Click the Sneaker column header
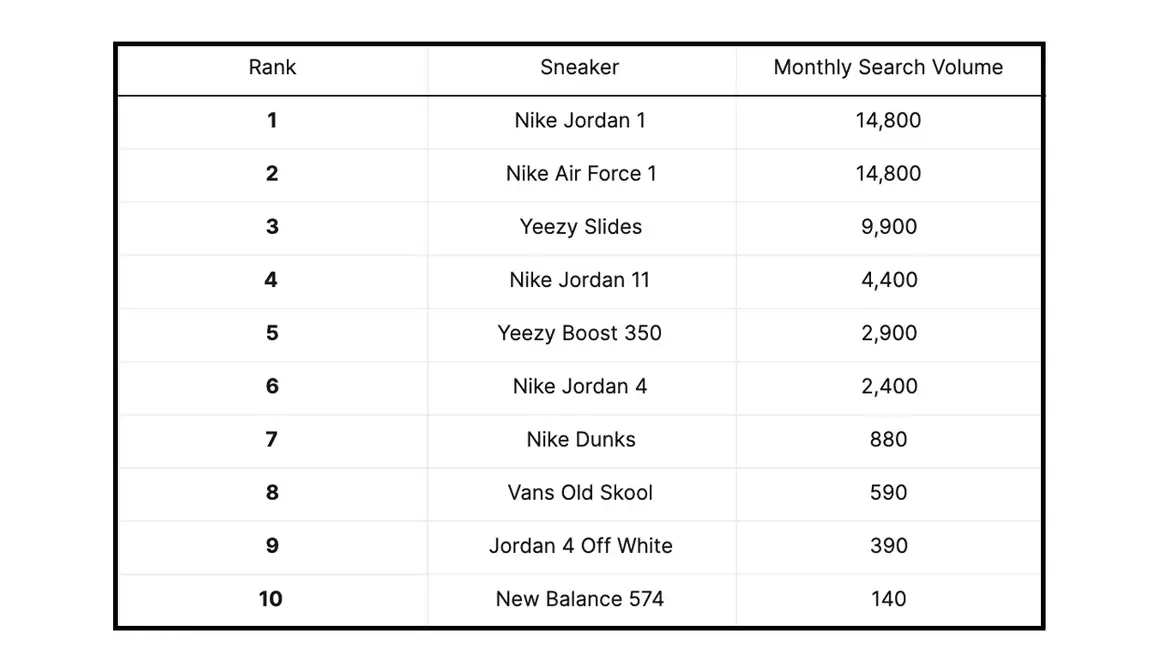Screen dimensions: 1160x672 [x=580, y=68]
